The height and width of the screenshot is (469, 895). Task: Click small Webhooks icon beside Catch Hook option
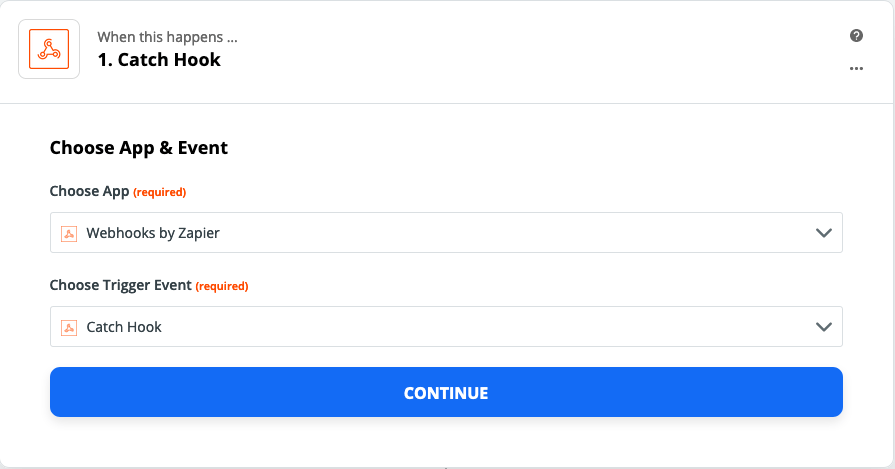click(x=69, y=328)
